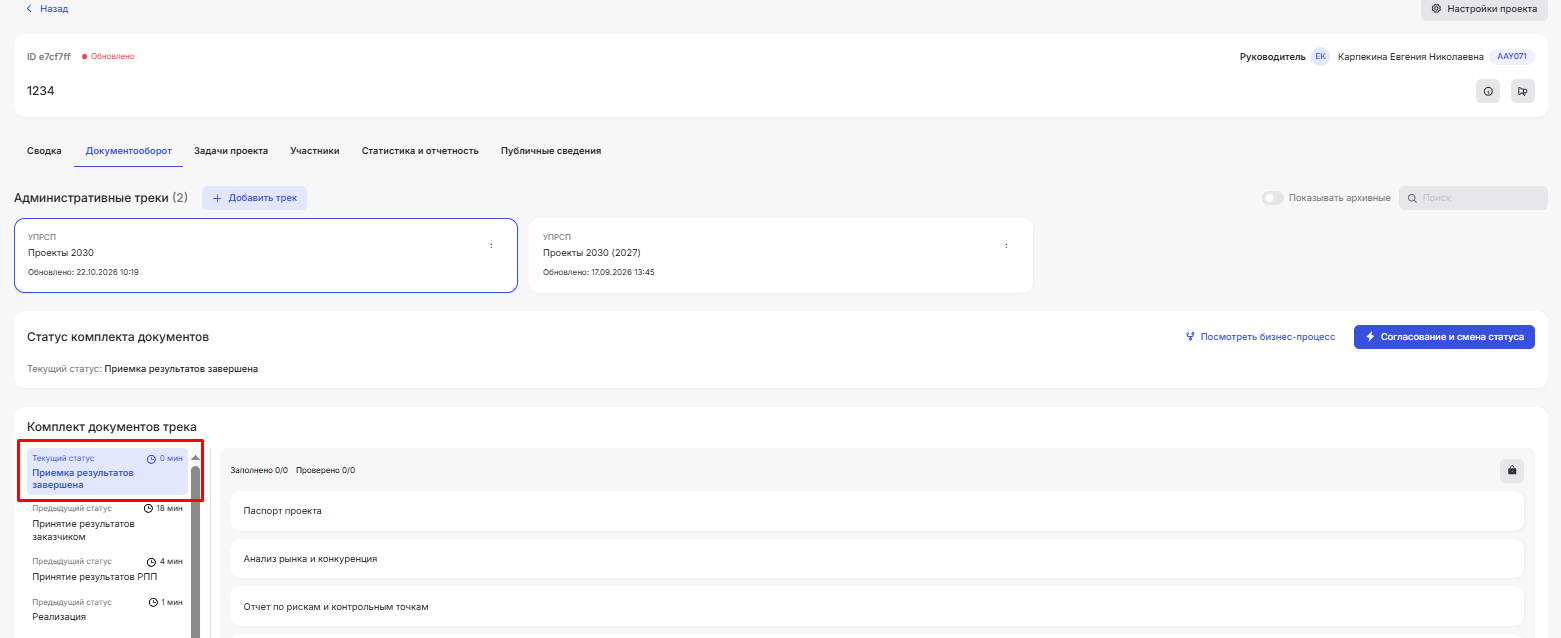1561x638 pixels.
Task: Click the Комплект документов трека heading
Action: (112, 427)
